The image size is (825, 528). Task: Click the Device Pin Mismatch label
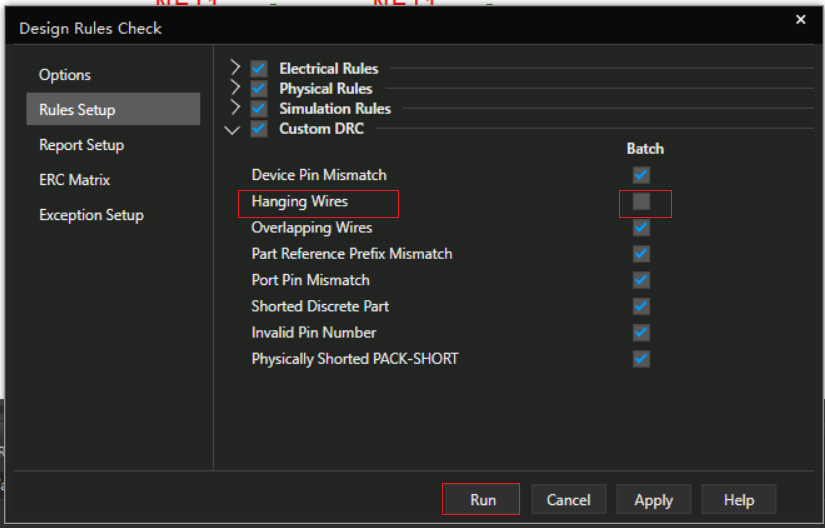tap(319, 175)
